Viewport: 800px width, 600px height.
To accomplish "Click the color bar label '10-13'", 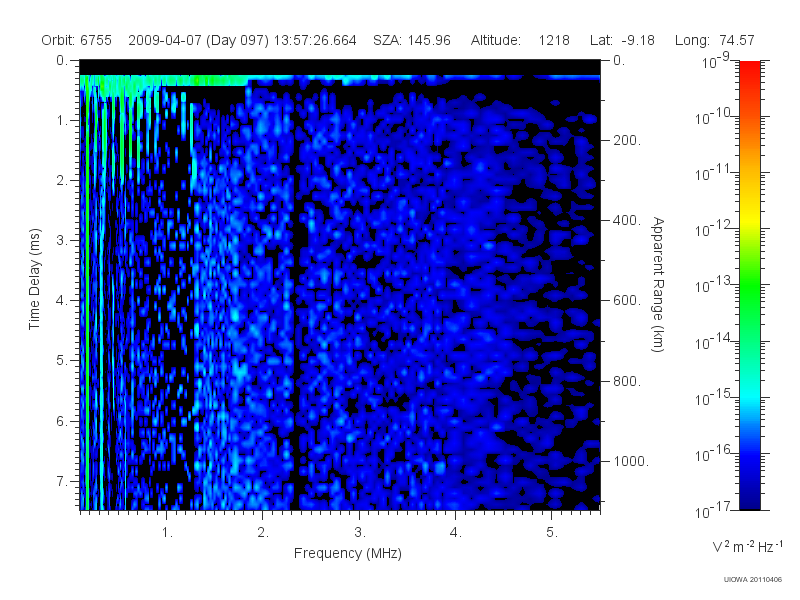I will click(x=713, y=285).
